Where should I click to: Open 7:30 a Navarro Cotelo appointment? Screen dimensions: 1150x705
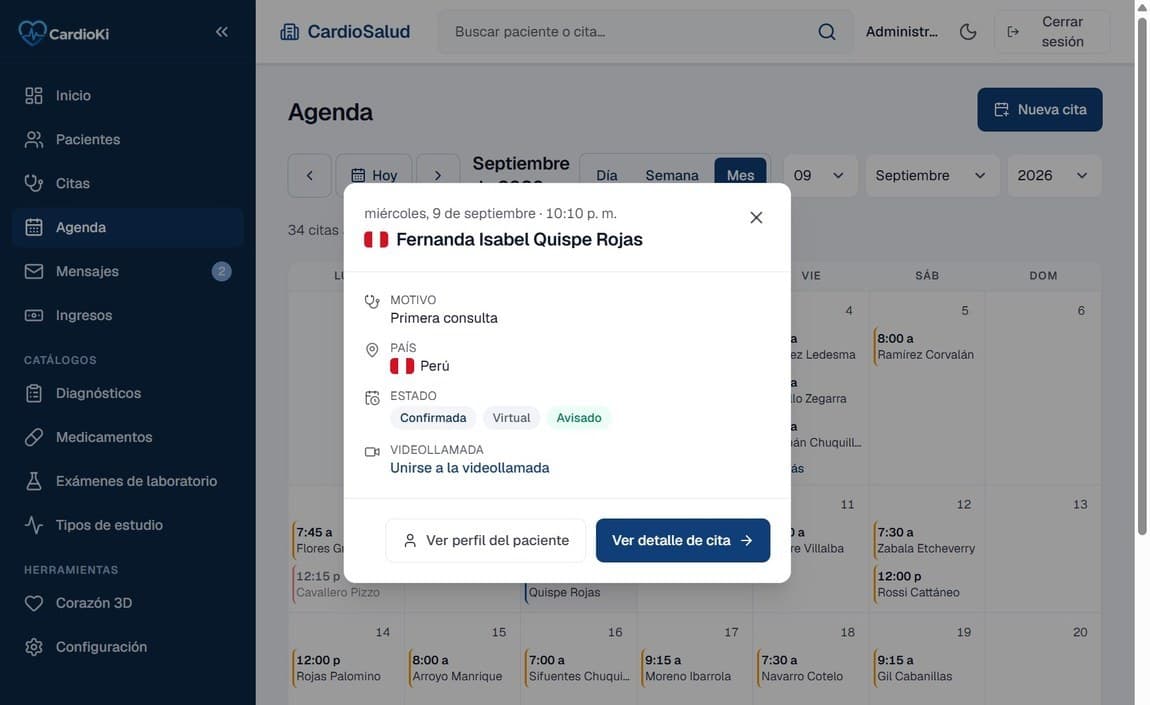(810, 668)
